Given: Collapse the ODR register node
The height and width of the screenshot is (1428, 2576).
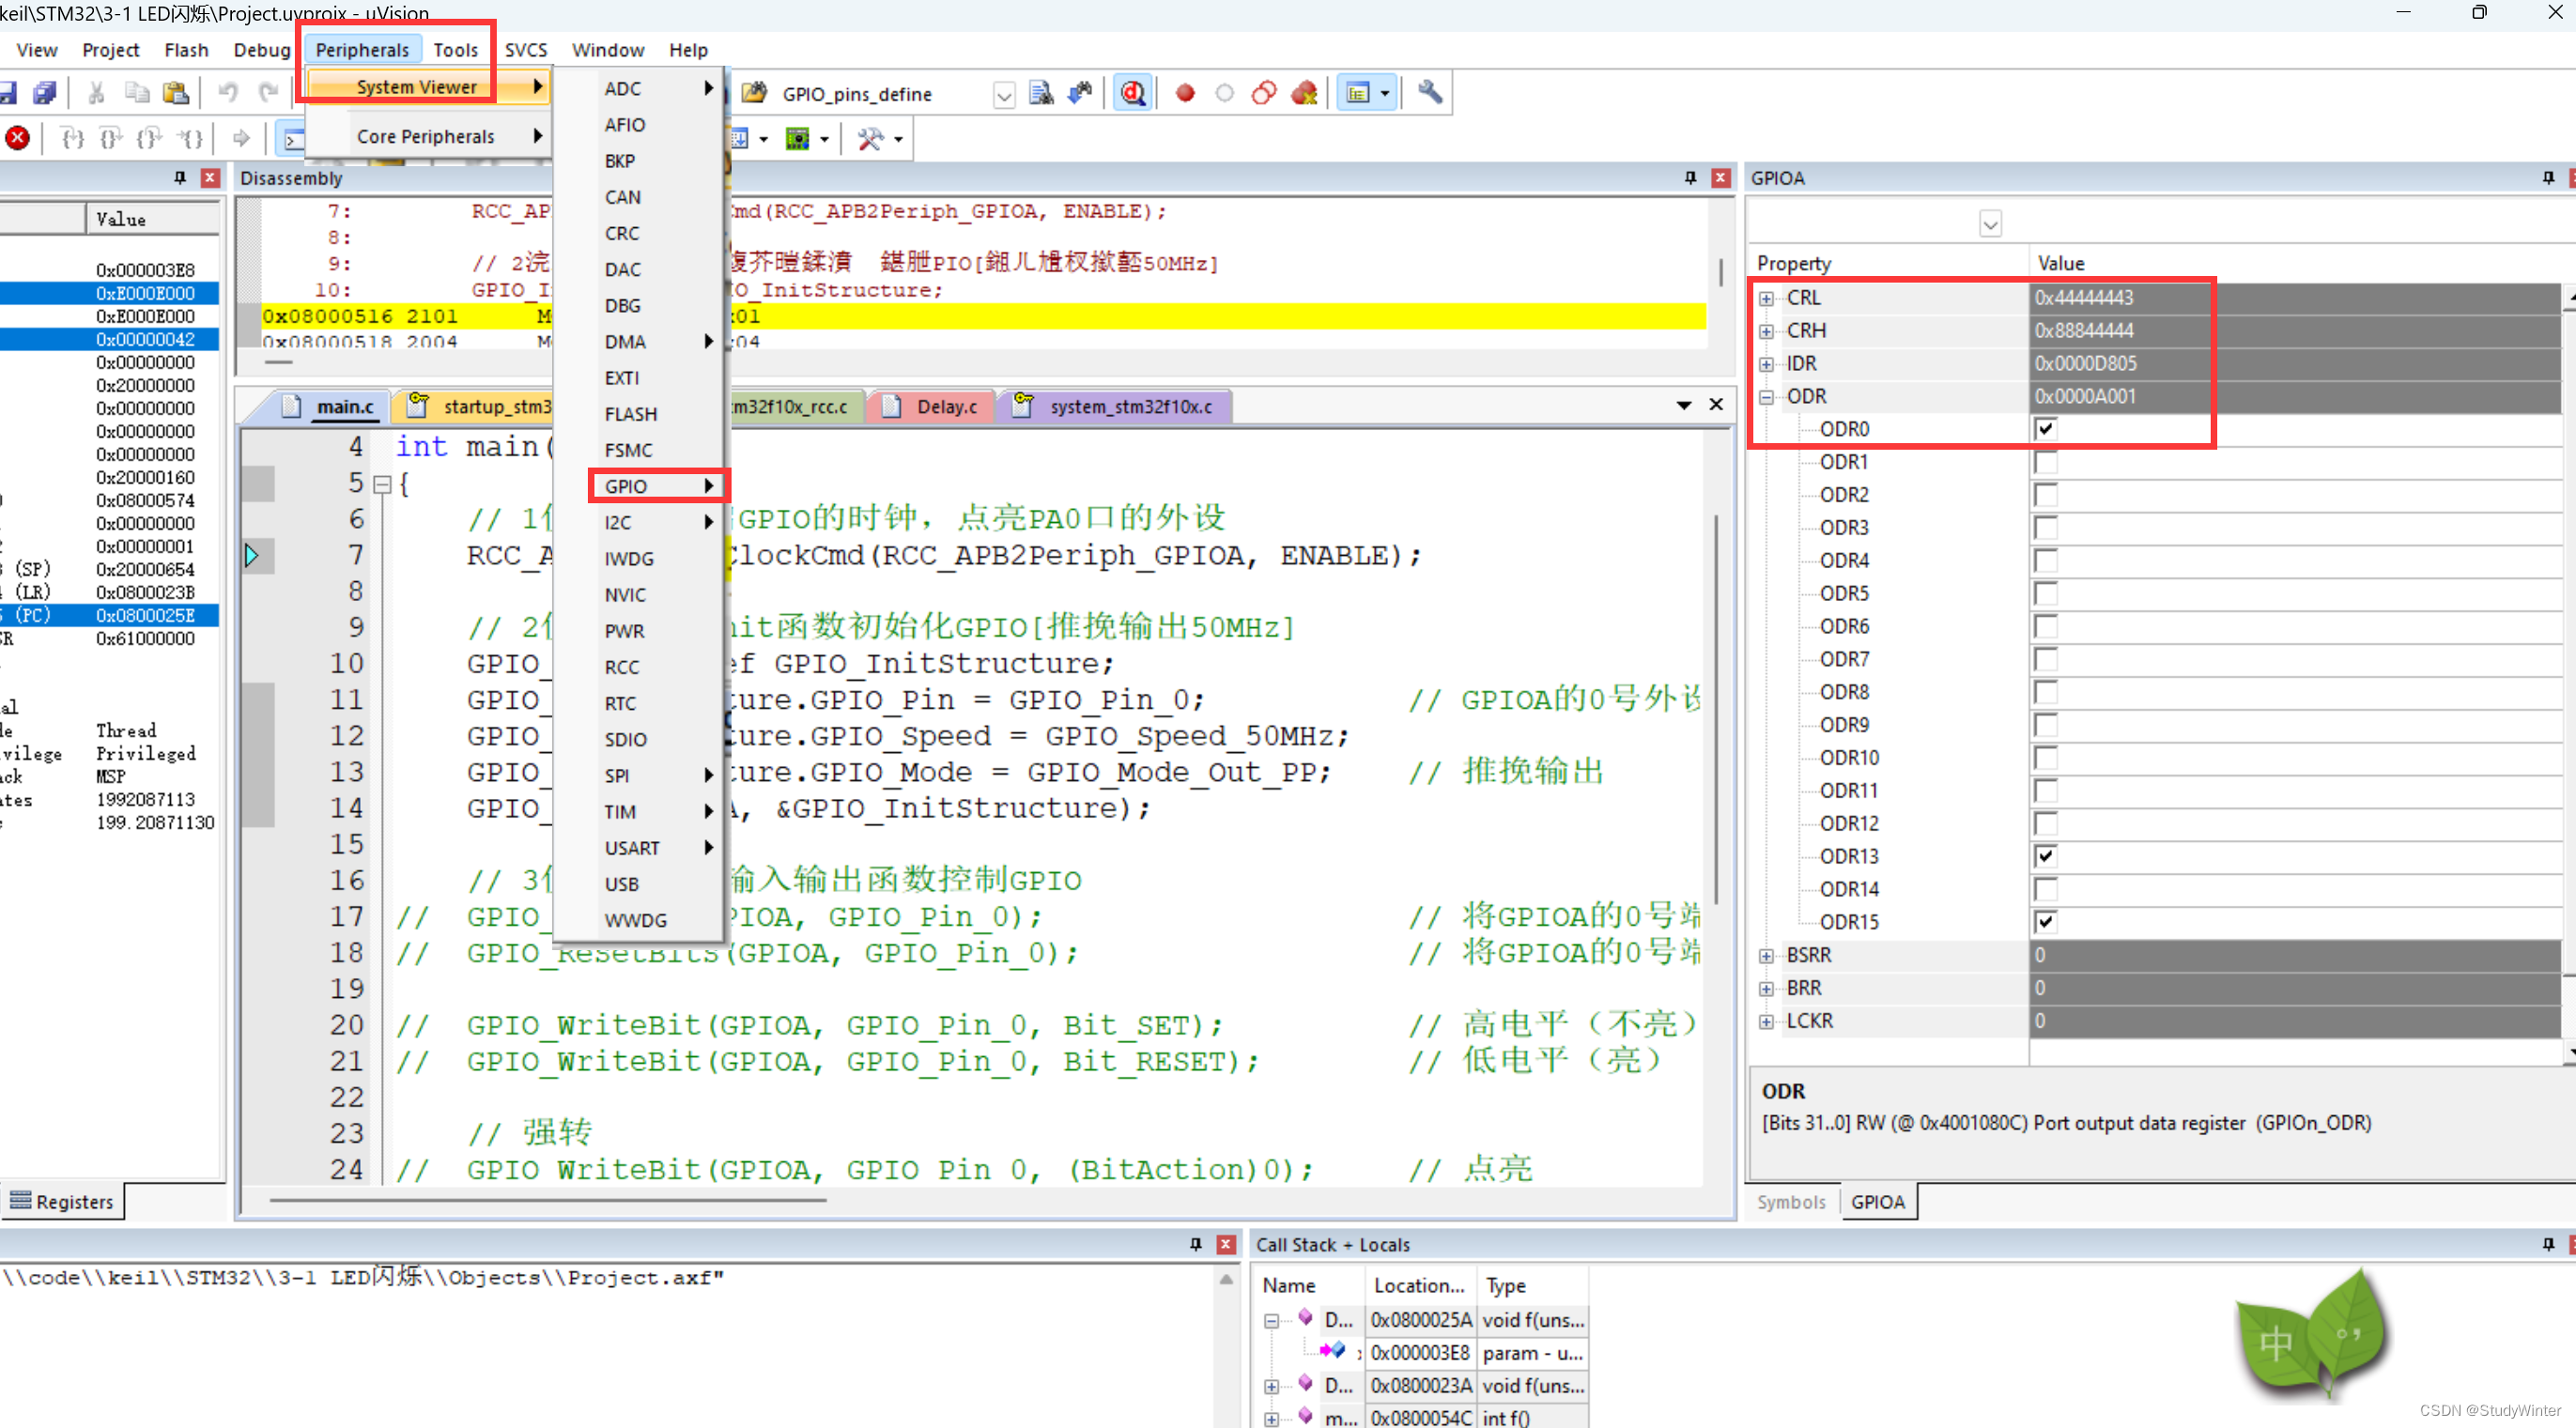Looking at the screenshot, I should [x=1766, y=397].
